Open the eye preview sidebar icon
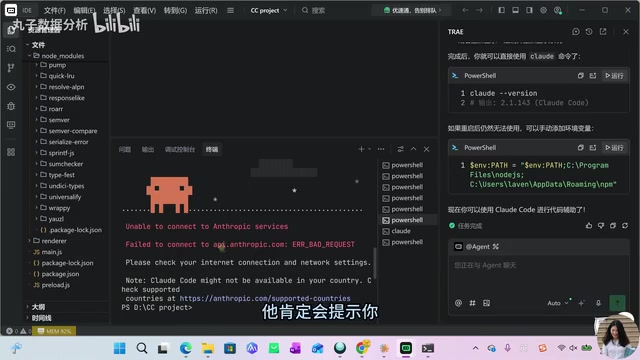Image resolution: width=640 pixels, height=360 pixels. point(11,87)
